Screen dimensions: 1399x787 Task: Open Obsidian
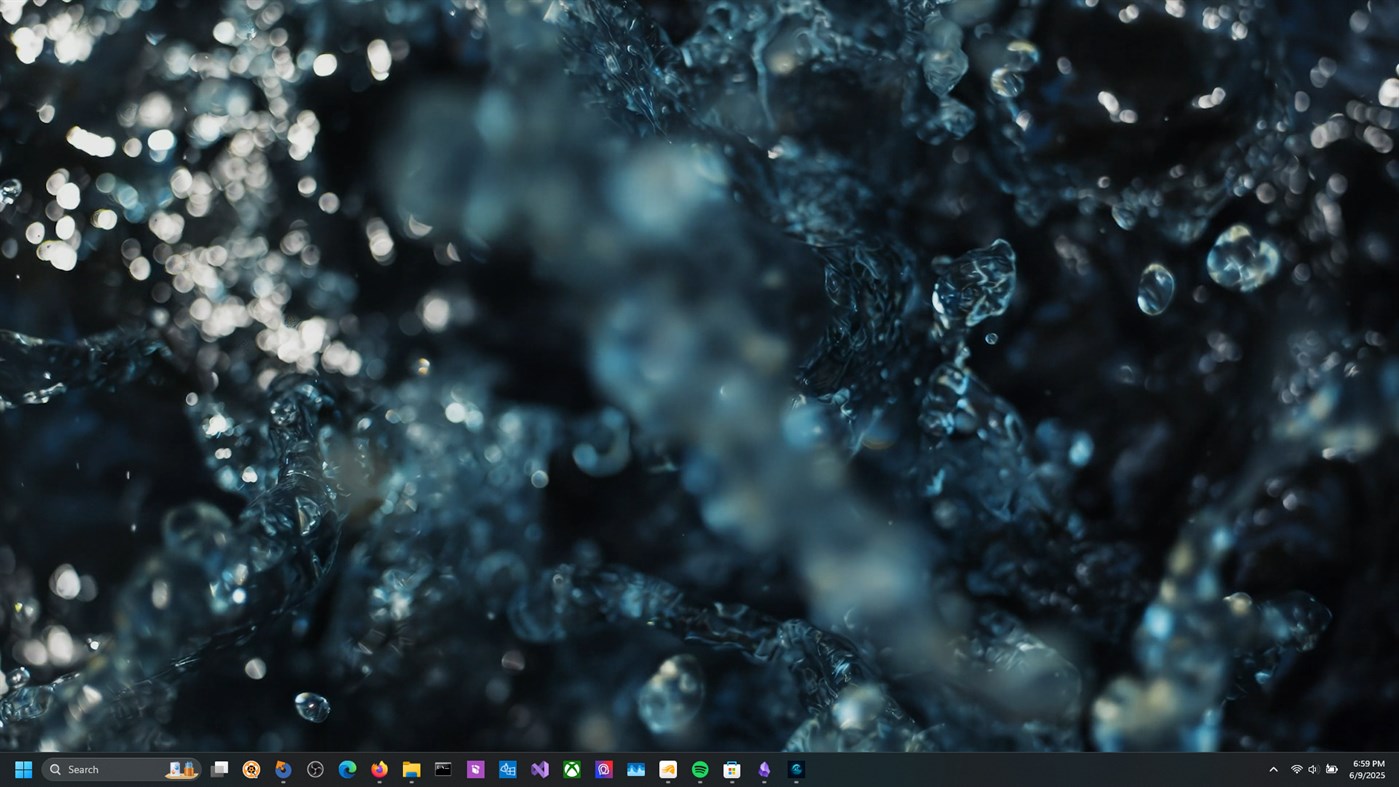[x=762, y=769]
